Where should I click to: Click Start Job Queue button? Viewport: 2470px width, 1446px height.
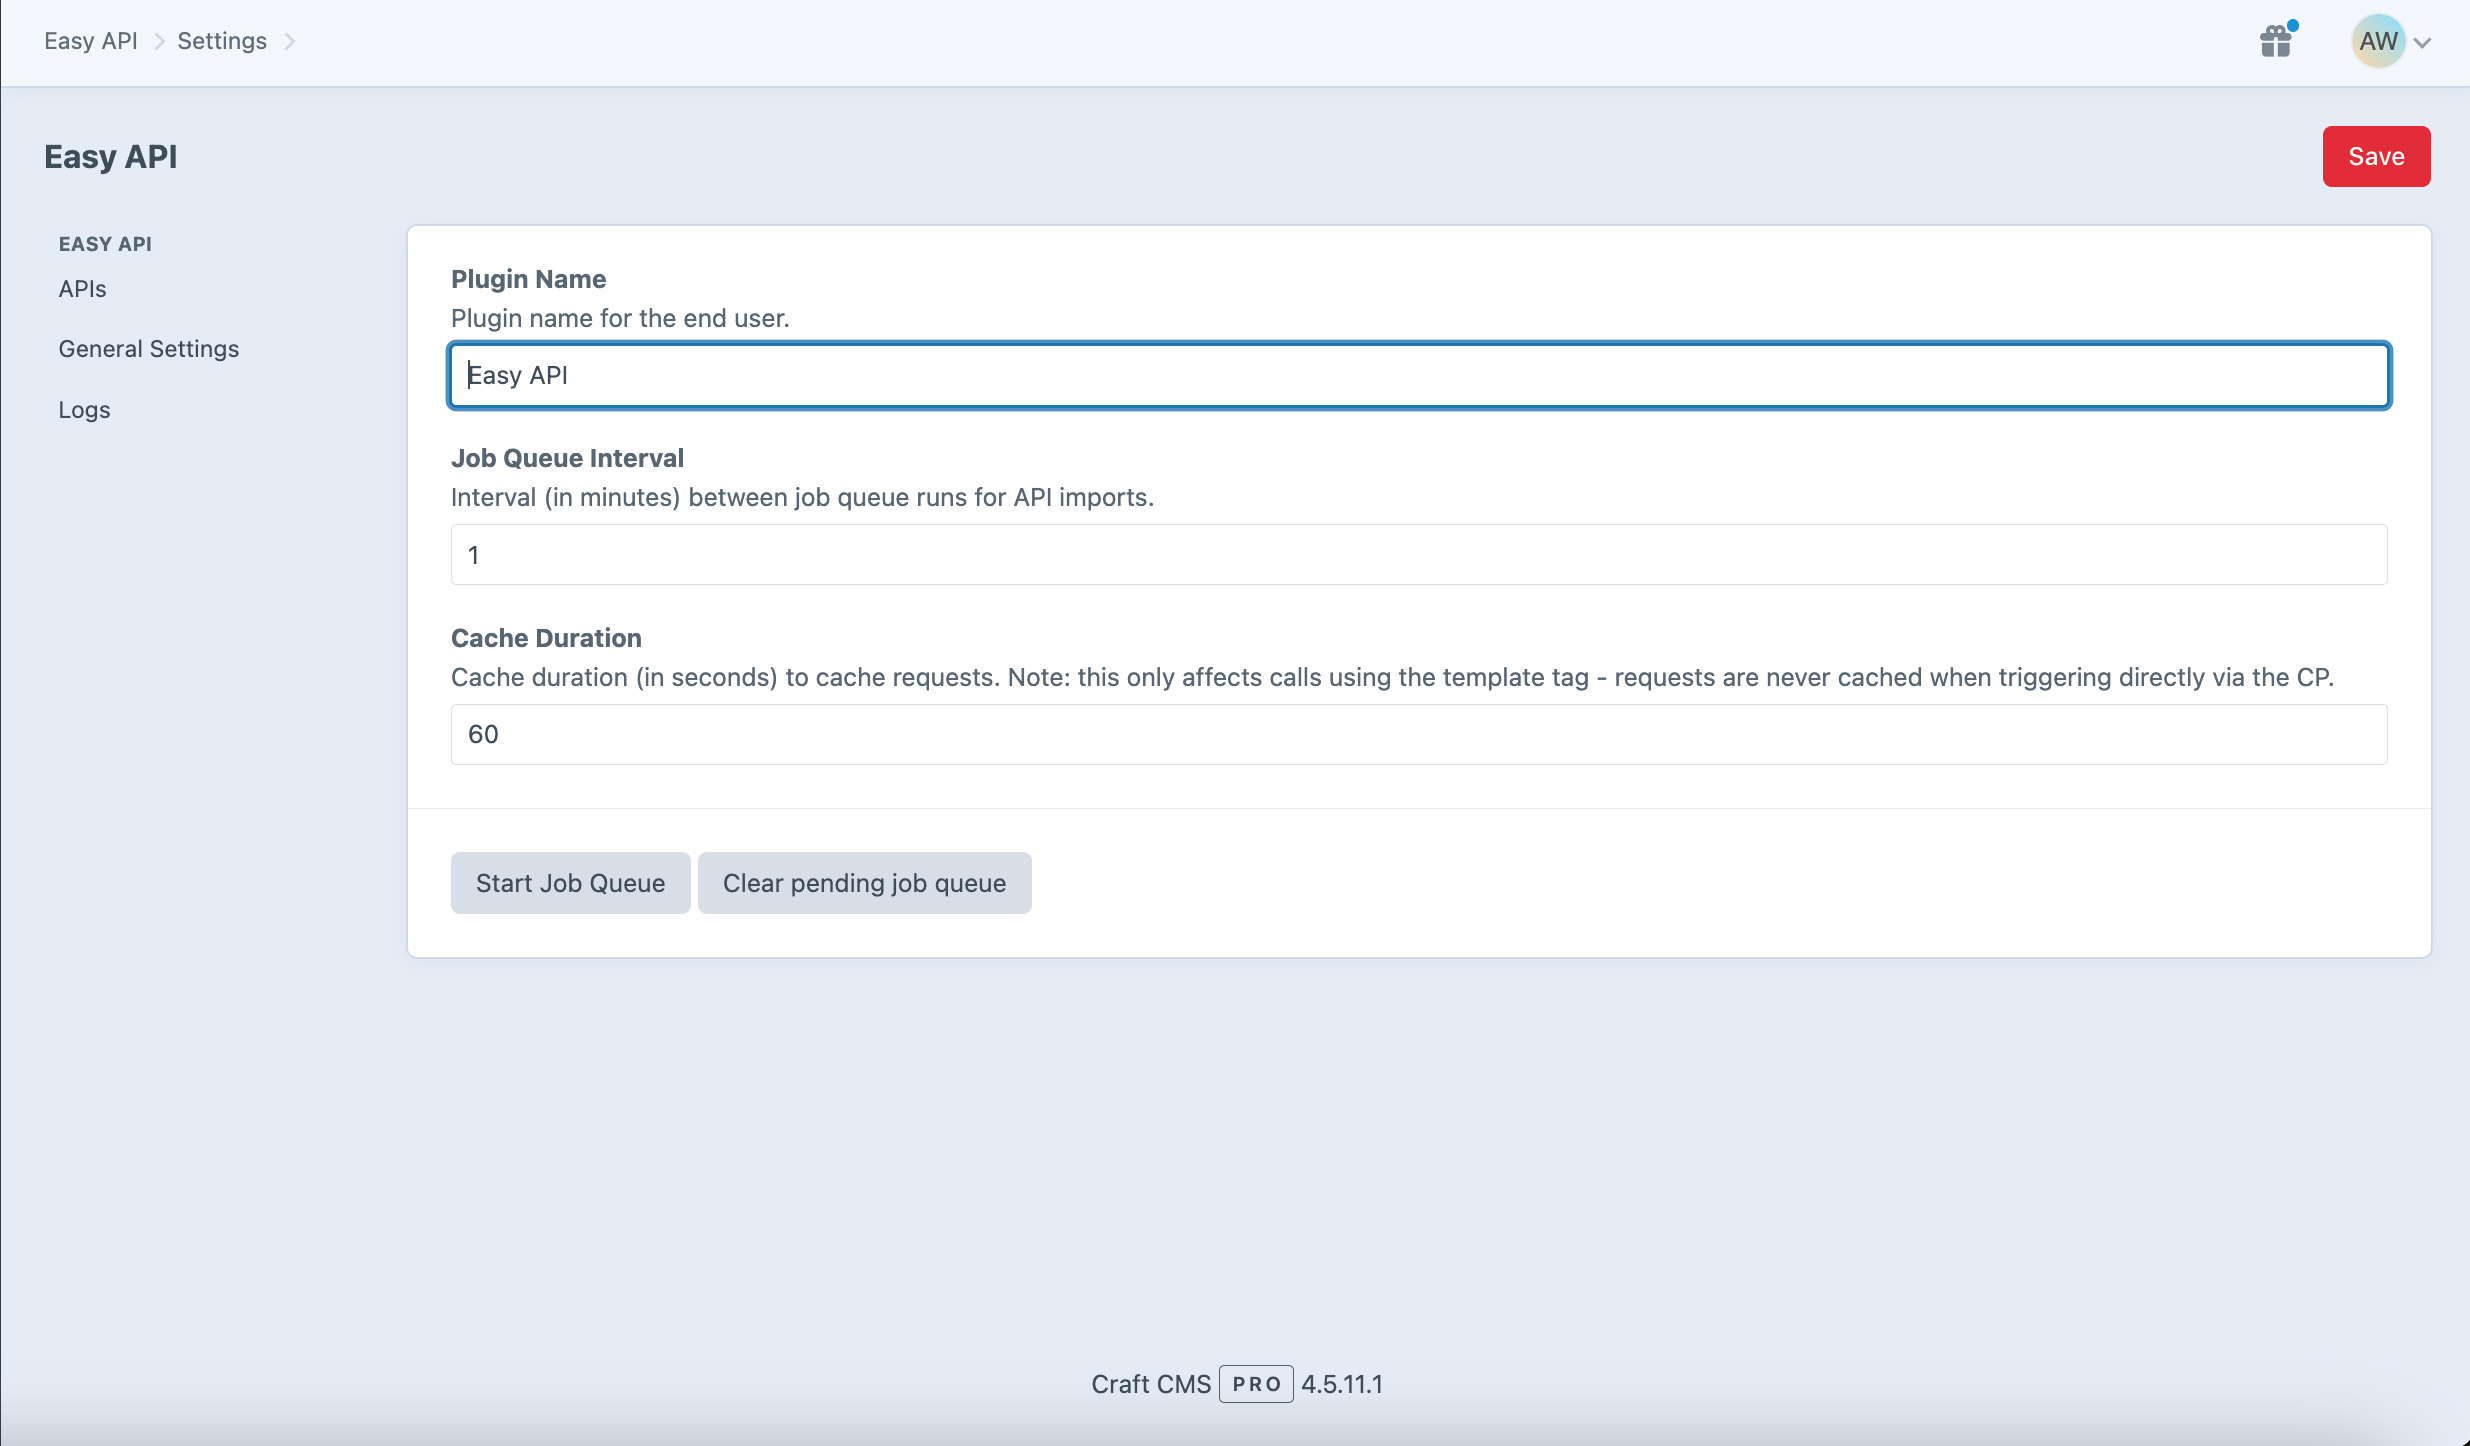click(570, 883)
